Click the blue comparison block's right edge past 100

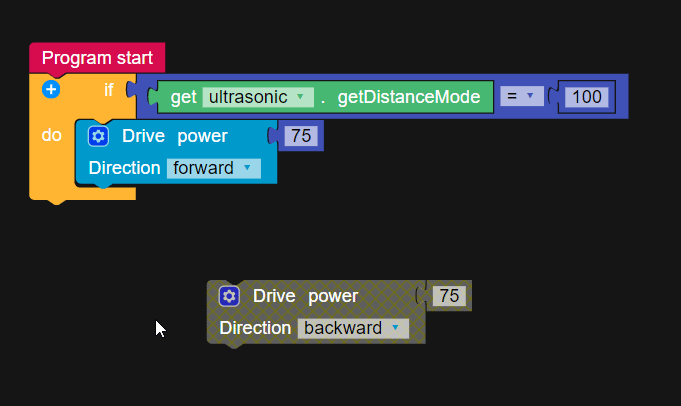point(621,97)
